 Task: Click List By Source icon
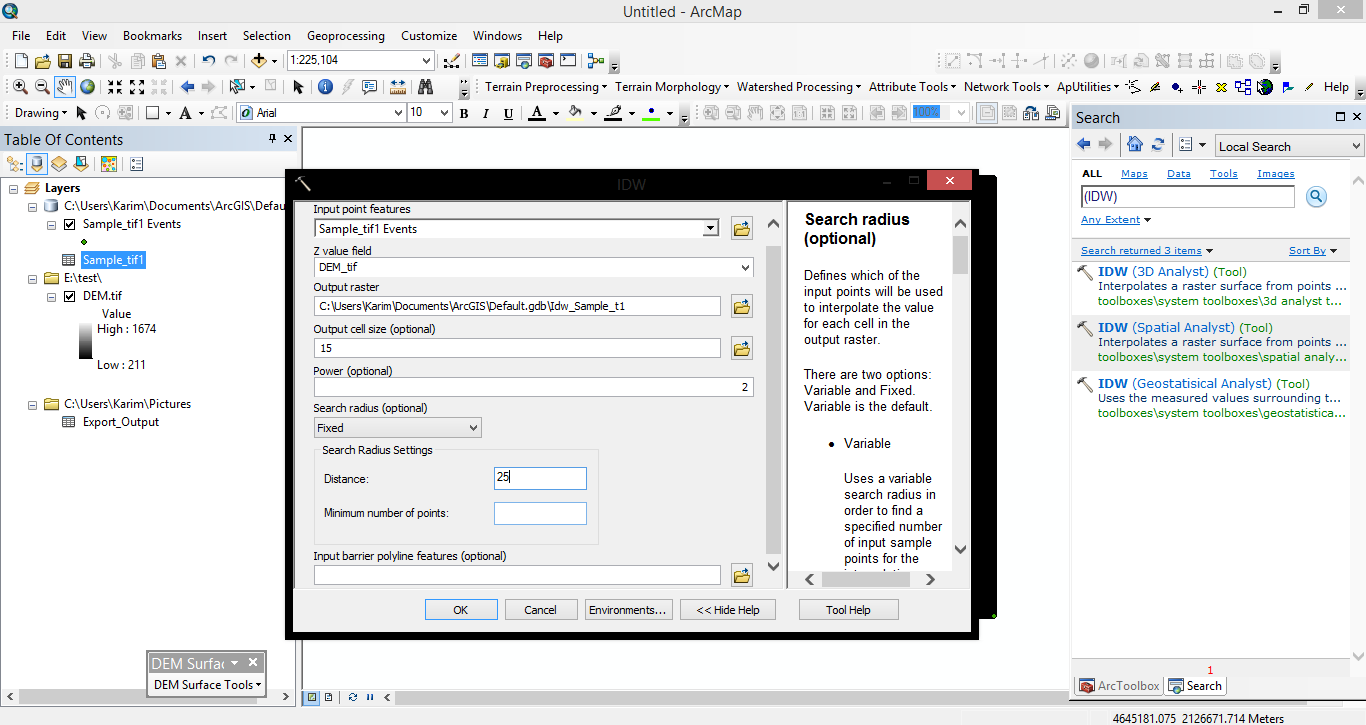(37, 164)
